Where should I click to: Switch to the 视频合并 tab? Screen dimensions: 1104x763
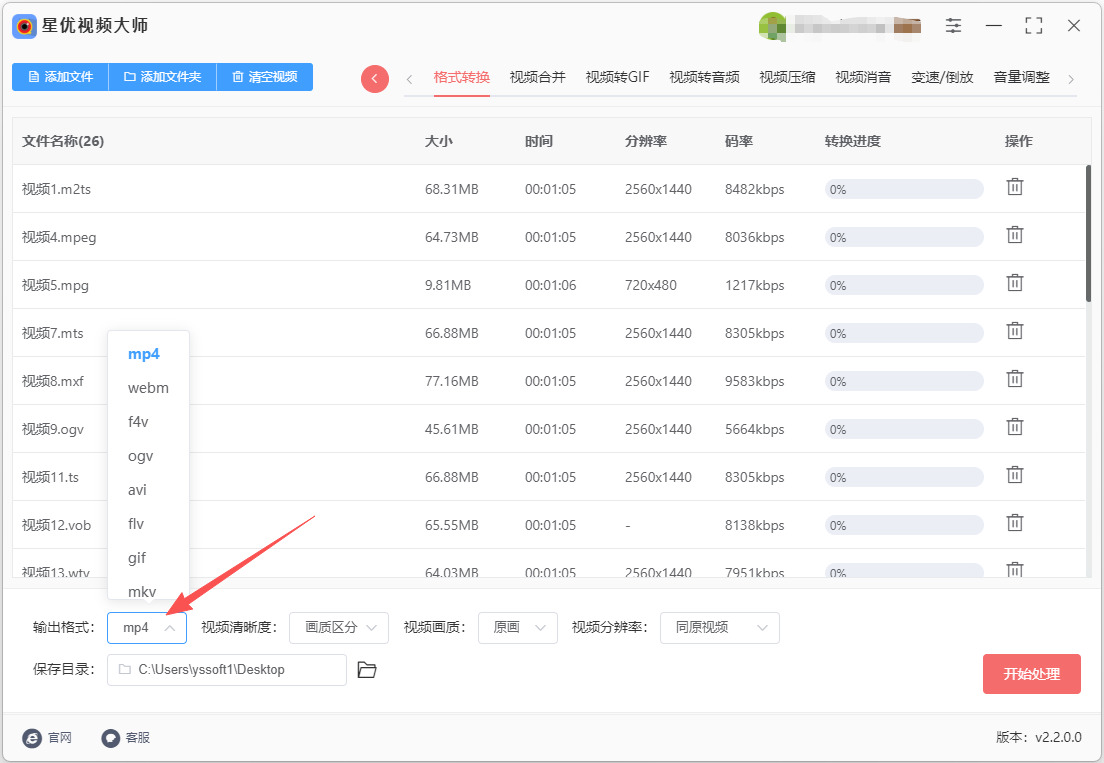click(537, 77)
